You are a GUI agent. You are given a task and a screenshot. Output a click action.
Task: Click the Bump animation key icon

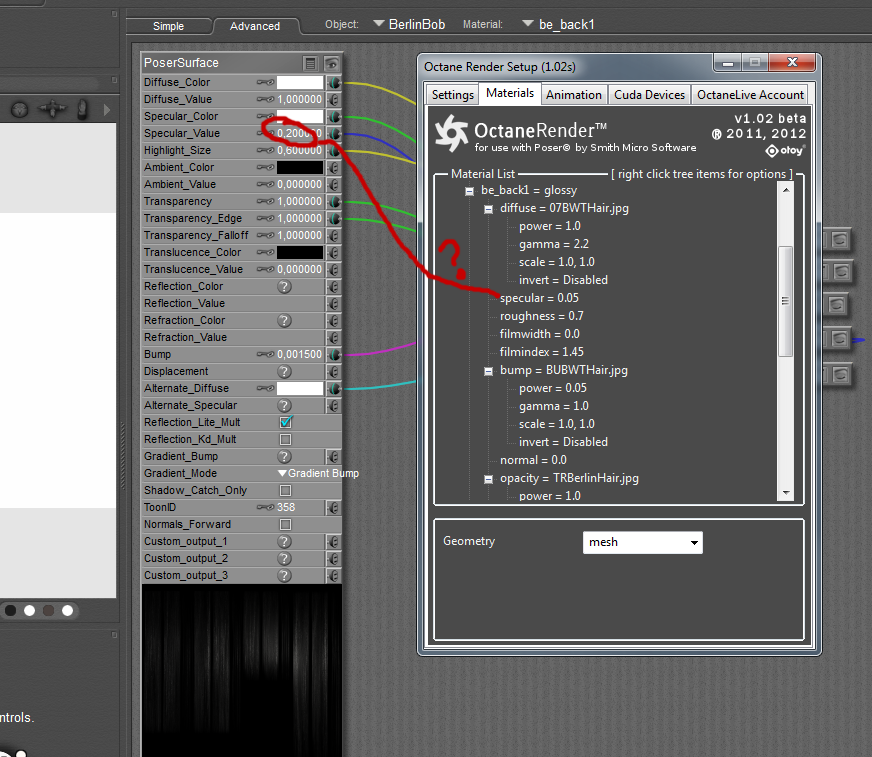[x=265, y=354]
